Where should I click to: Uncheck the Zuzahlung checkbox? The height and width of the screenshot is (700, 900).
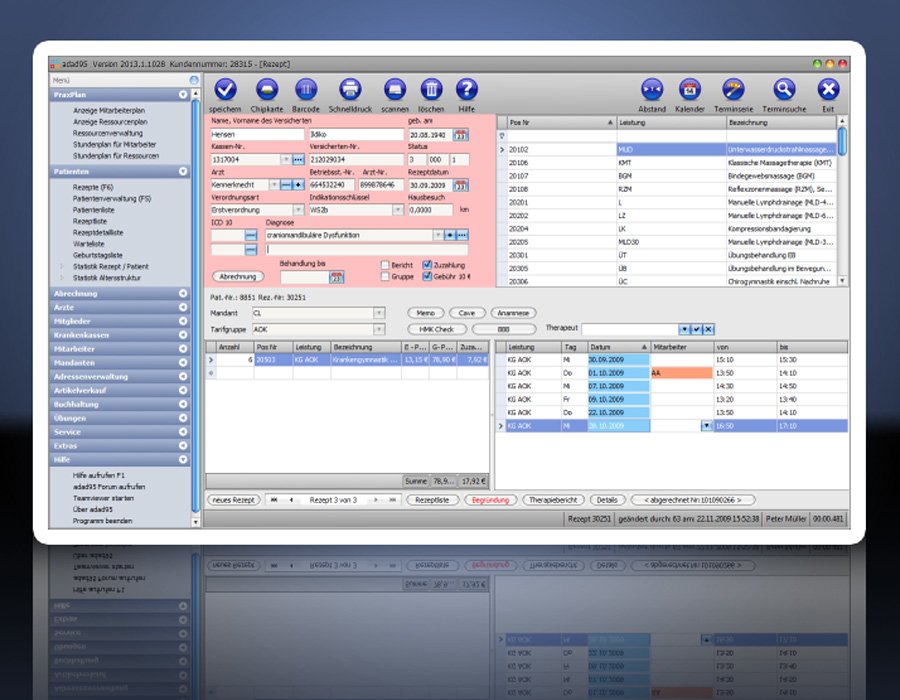pos(428,265)
